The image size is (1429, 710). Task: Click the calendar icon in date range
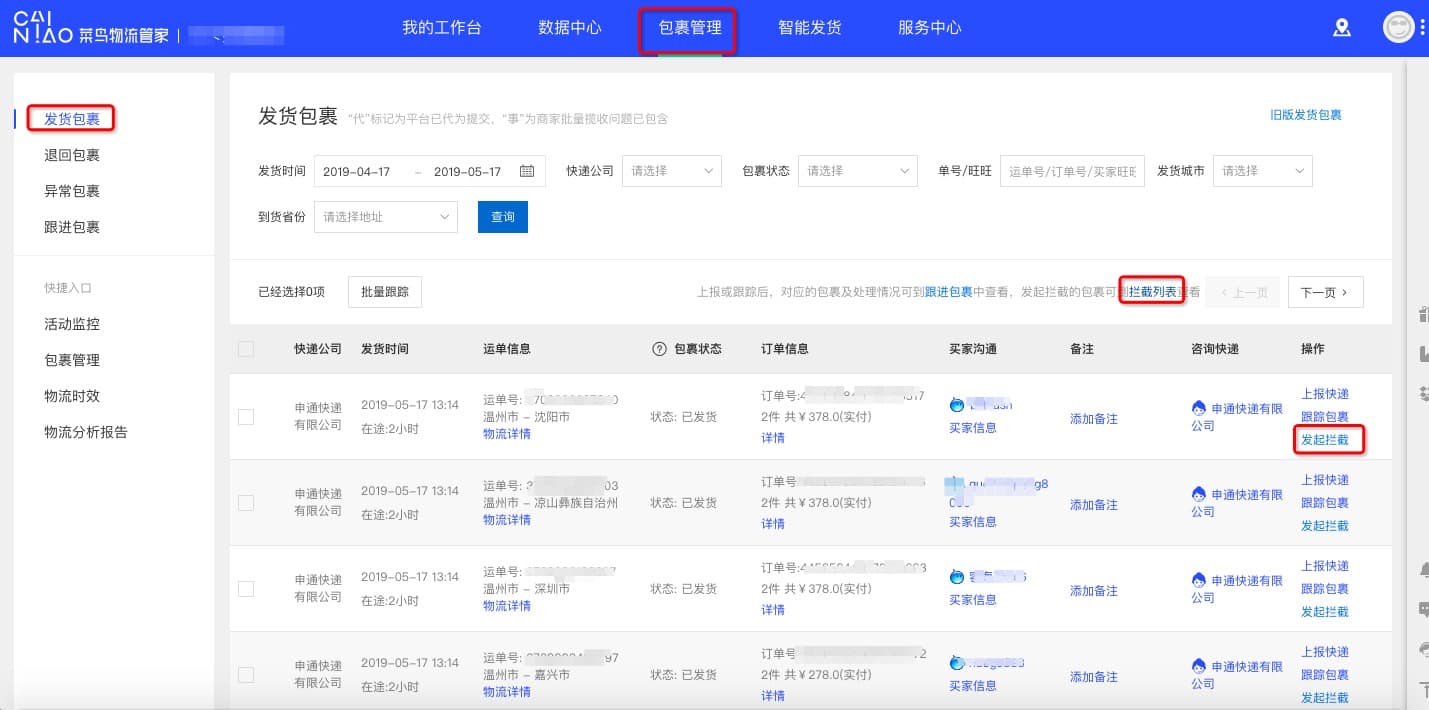click(527, 171)
